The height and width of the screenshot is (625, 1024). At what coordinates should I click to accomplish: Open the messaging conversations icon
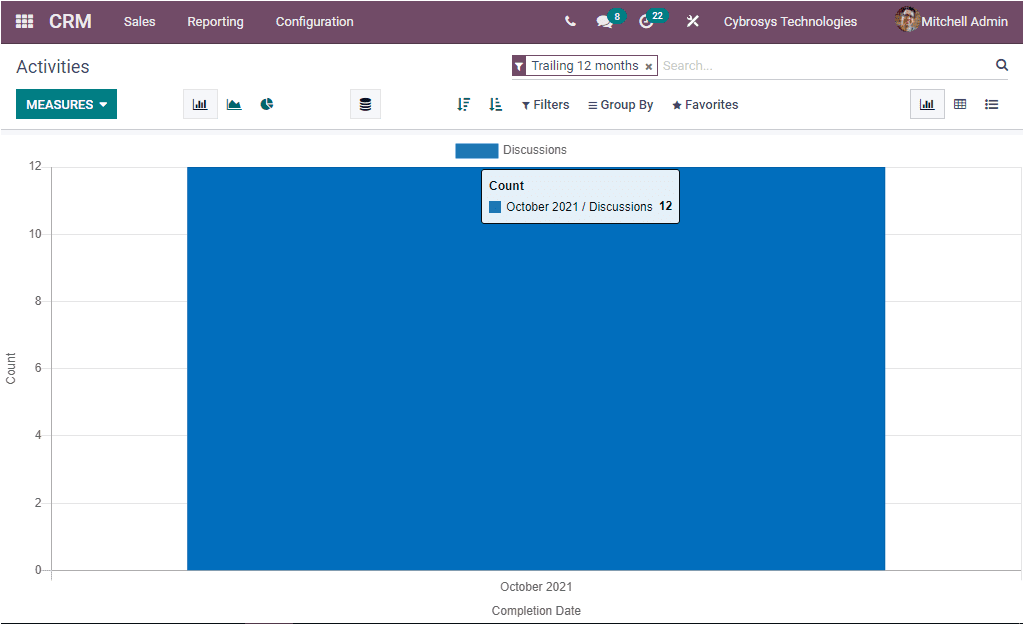point(604,21)
